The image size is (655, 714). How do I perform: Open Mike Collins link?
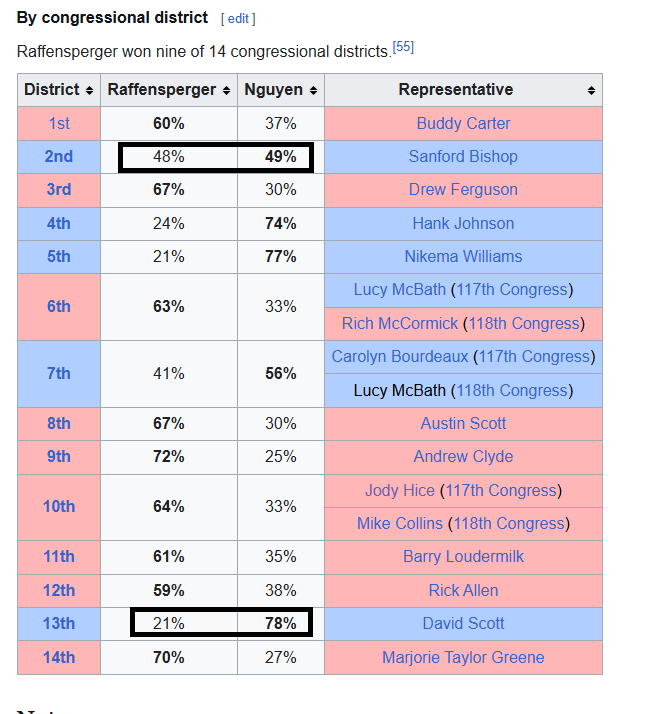coord(400,524)
